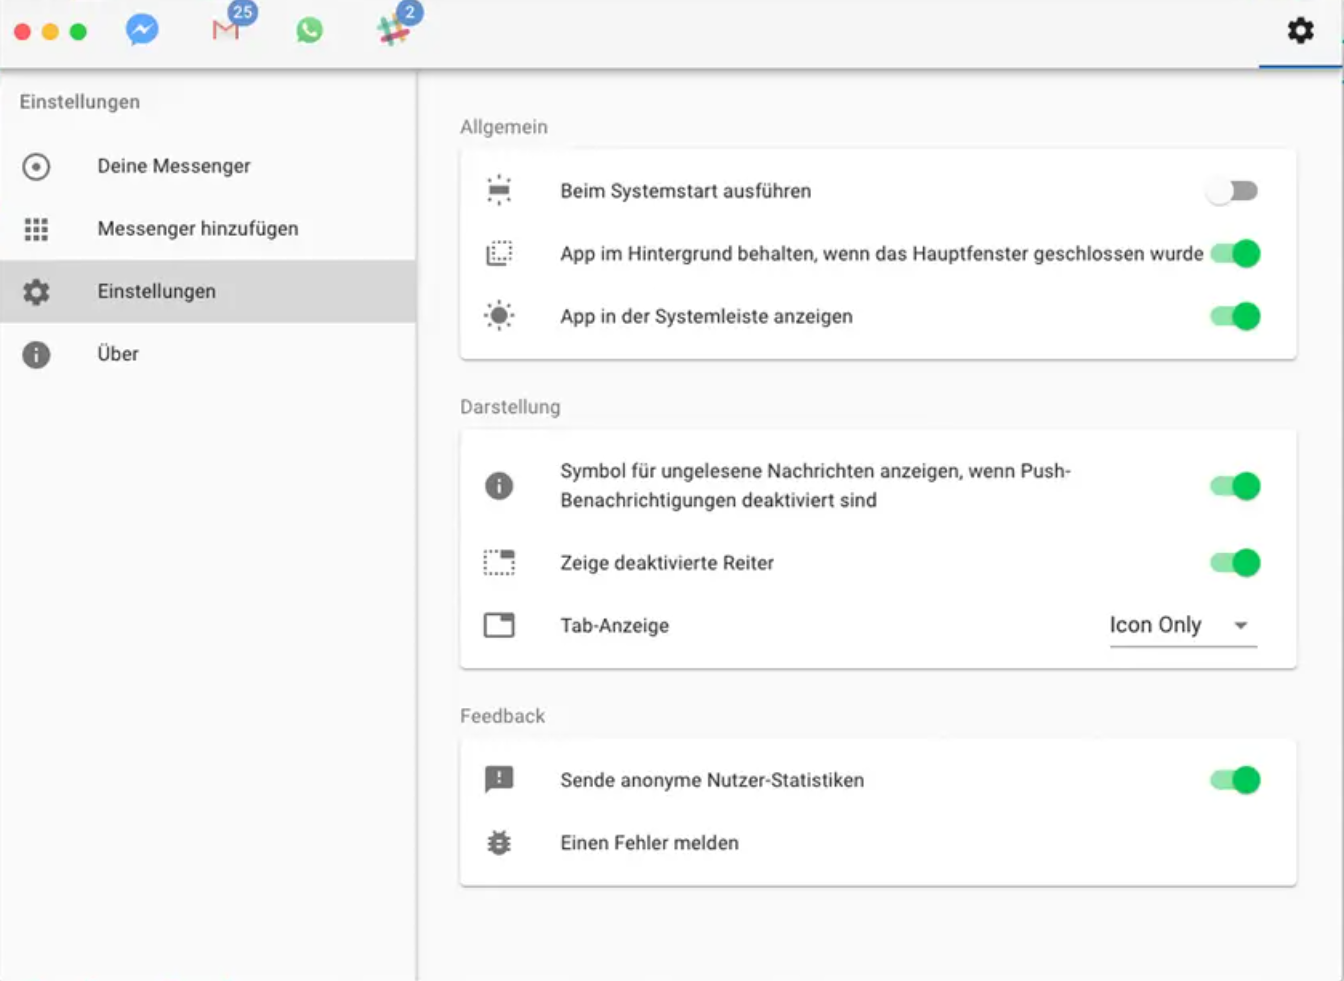Screen dimensions: 1344x981
Task: Switch to the WhatsApp tab icon
Action: coord(310,30)
